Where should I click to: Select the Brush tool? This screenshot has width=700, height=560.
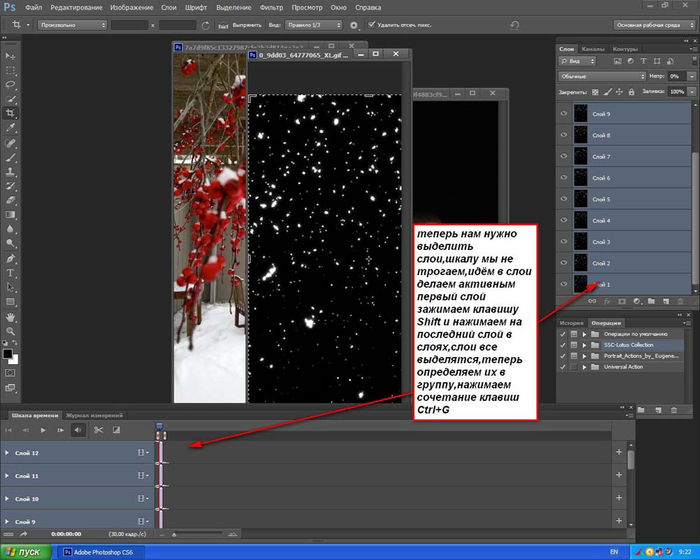10,157
